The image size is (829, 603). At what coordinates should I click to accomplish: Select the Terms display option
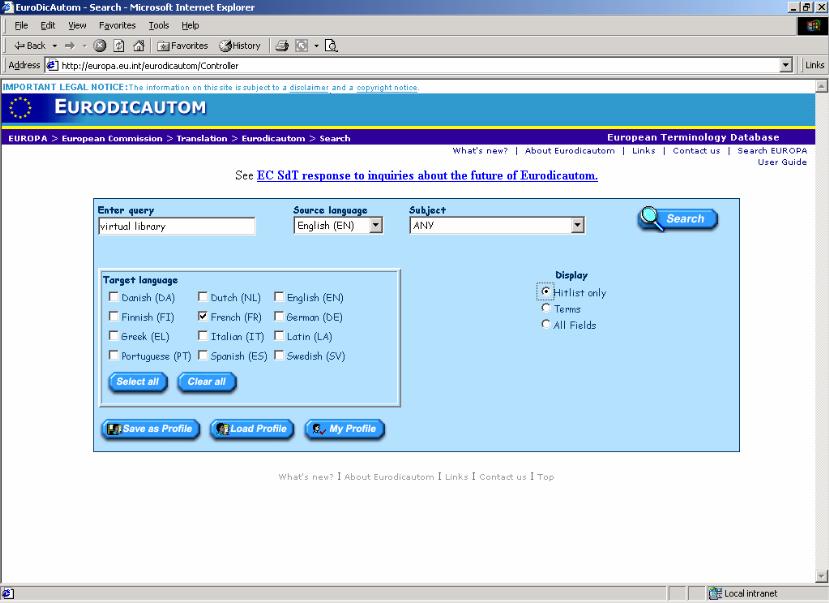(546, 308)
